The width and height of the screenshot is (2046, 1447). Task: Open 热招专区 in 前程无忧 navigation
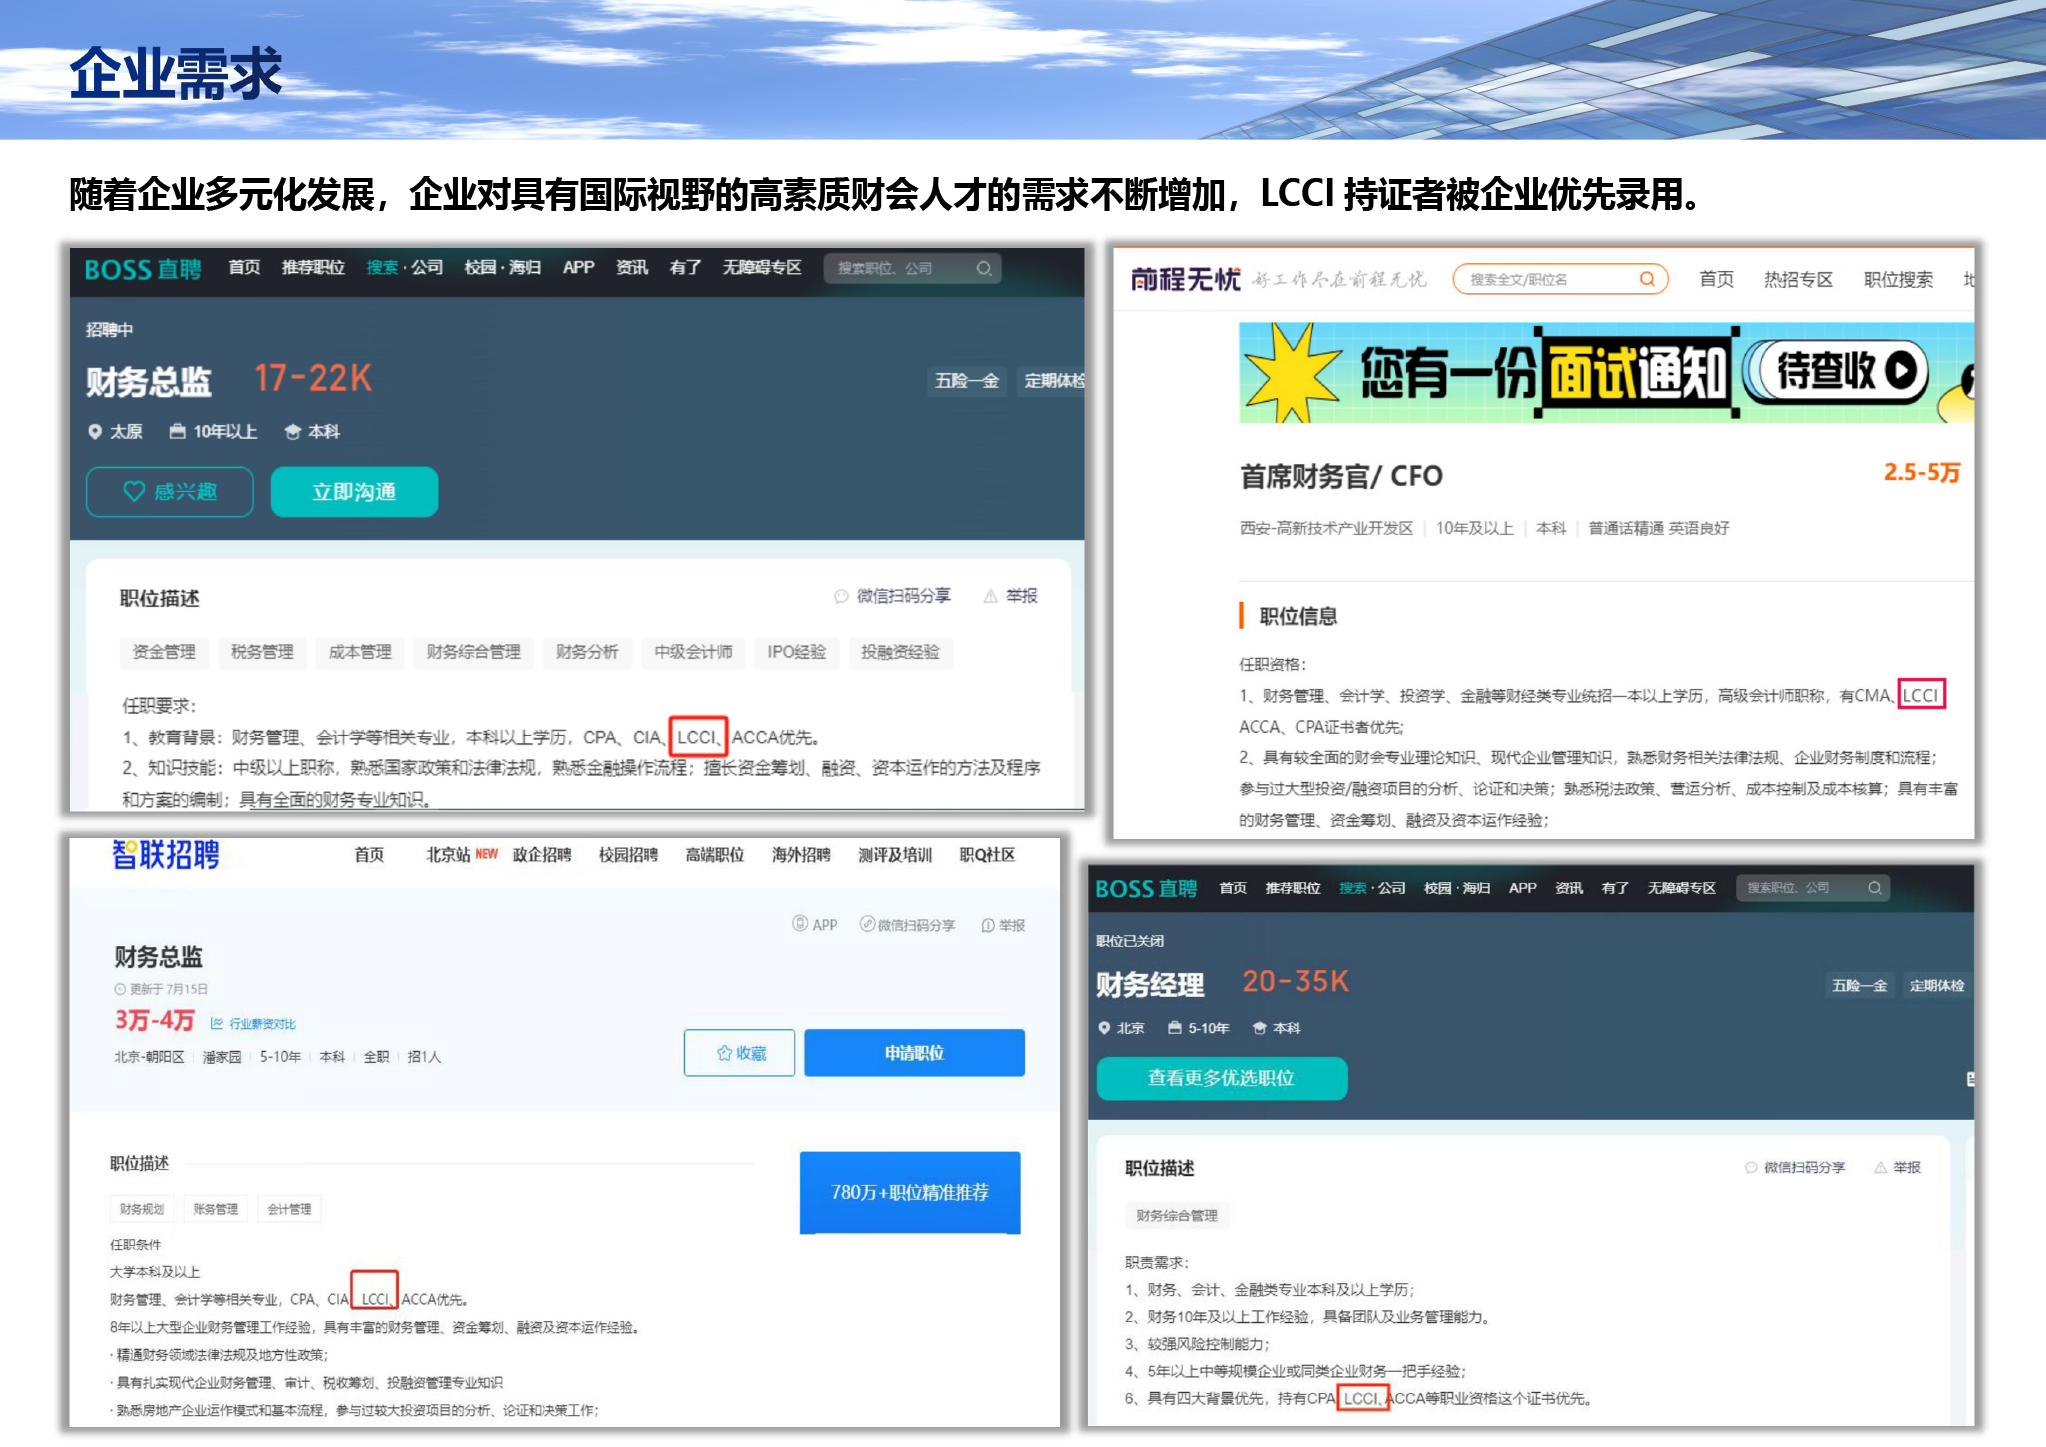point(1798,279)
